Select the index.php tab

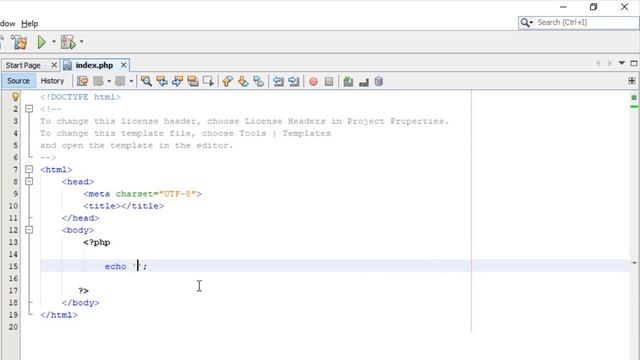(x=94, y=65)
